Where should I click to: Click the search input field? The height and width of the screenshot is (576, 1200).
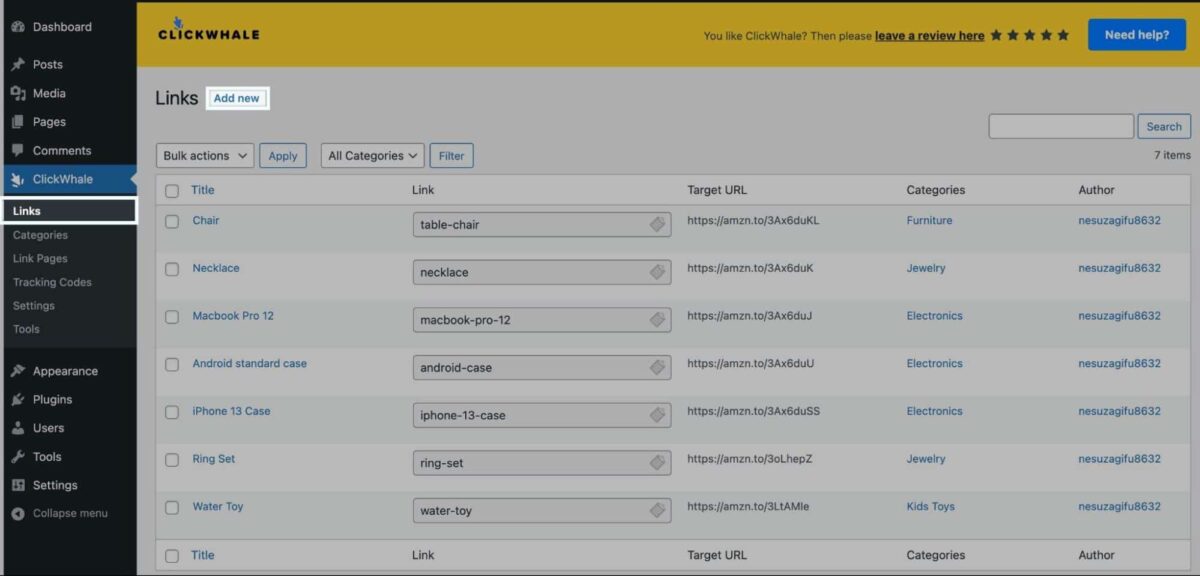pyautogui.click(x=1061, y=126)
